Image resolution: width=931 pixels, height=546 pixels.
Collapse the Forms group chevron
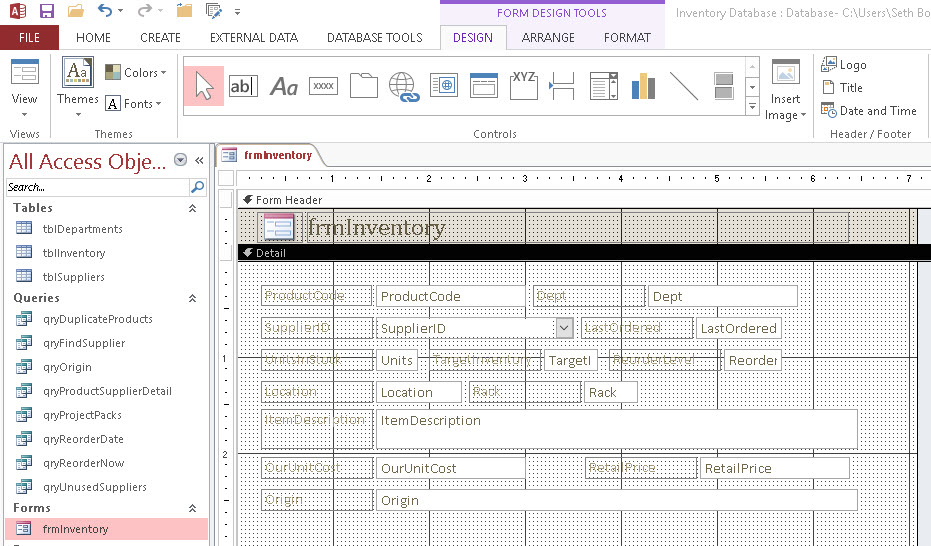tap(192, 509)
